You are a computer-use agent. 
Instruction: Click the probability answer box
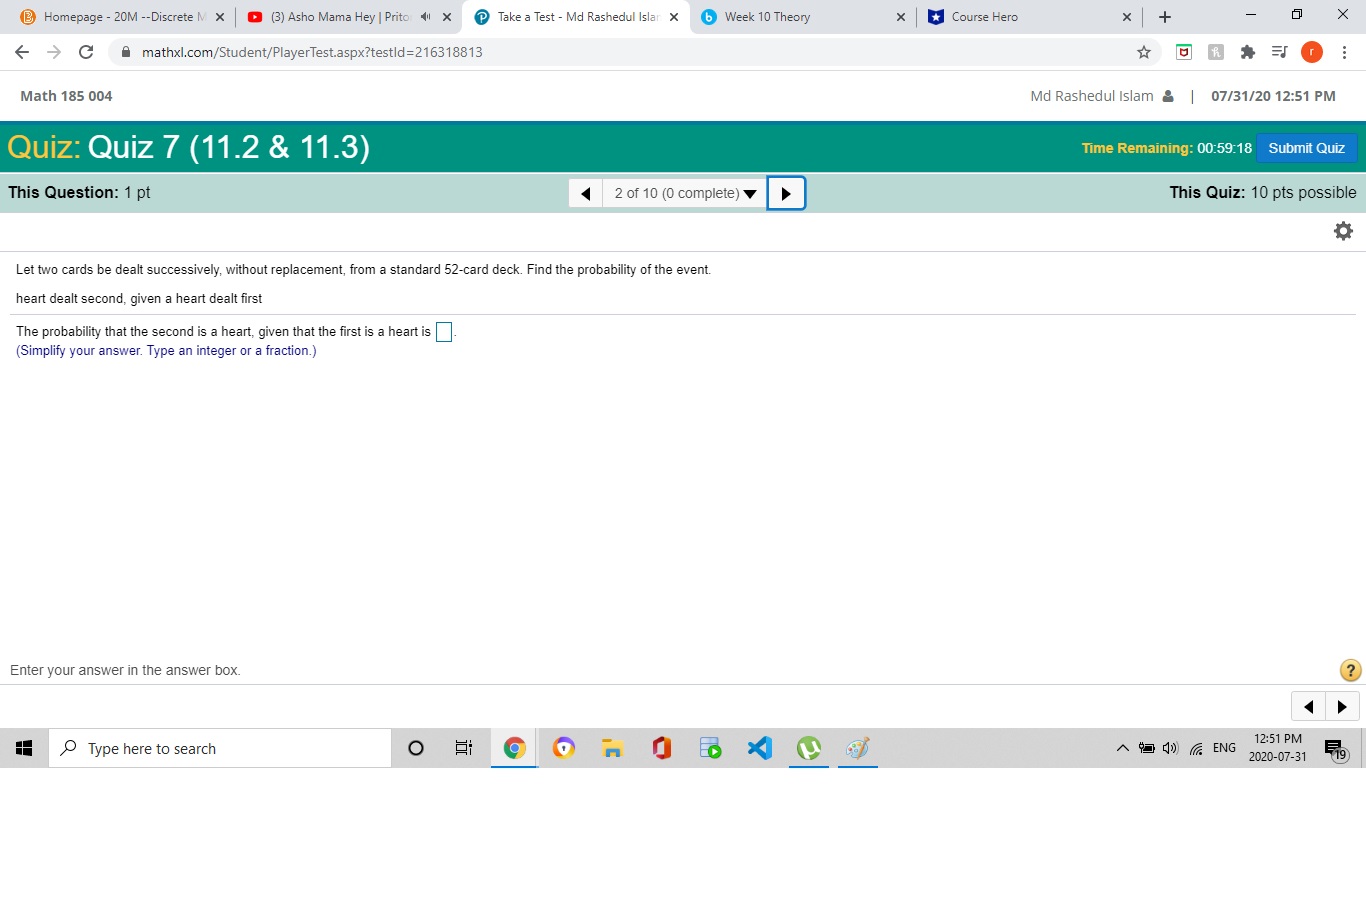444,332
